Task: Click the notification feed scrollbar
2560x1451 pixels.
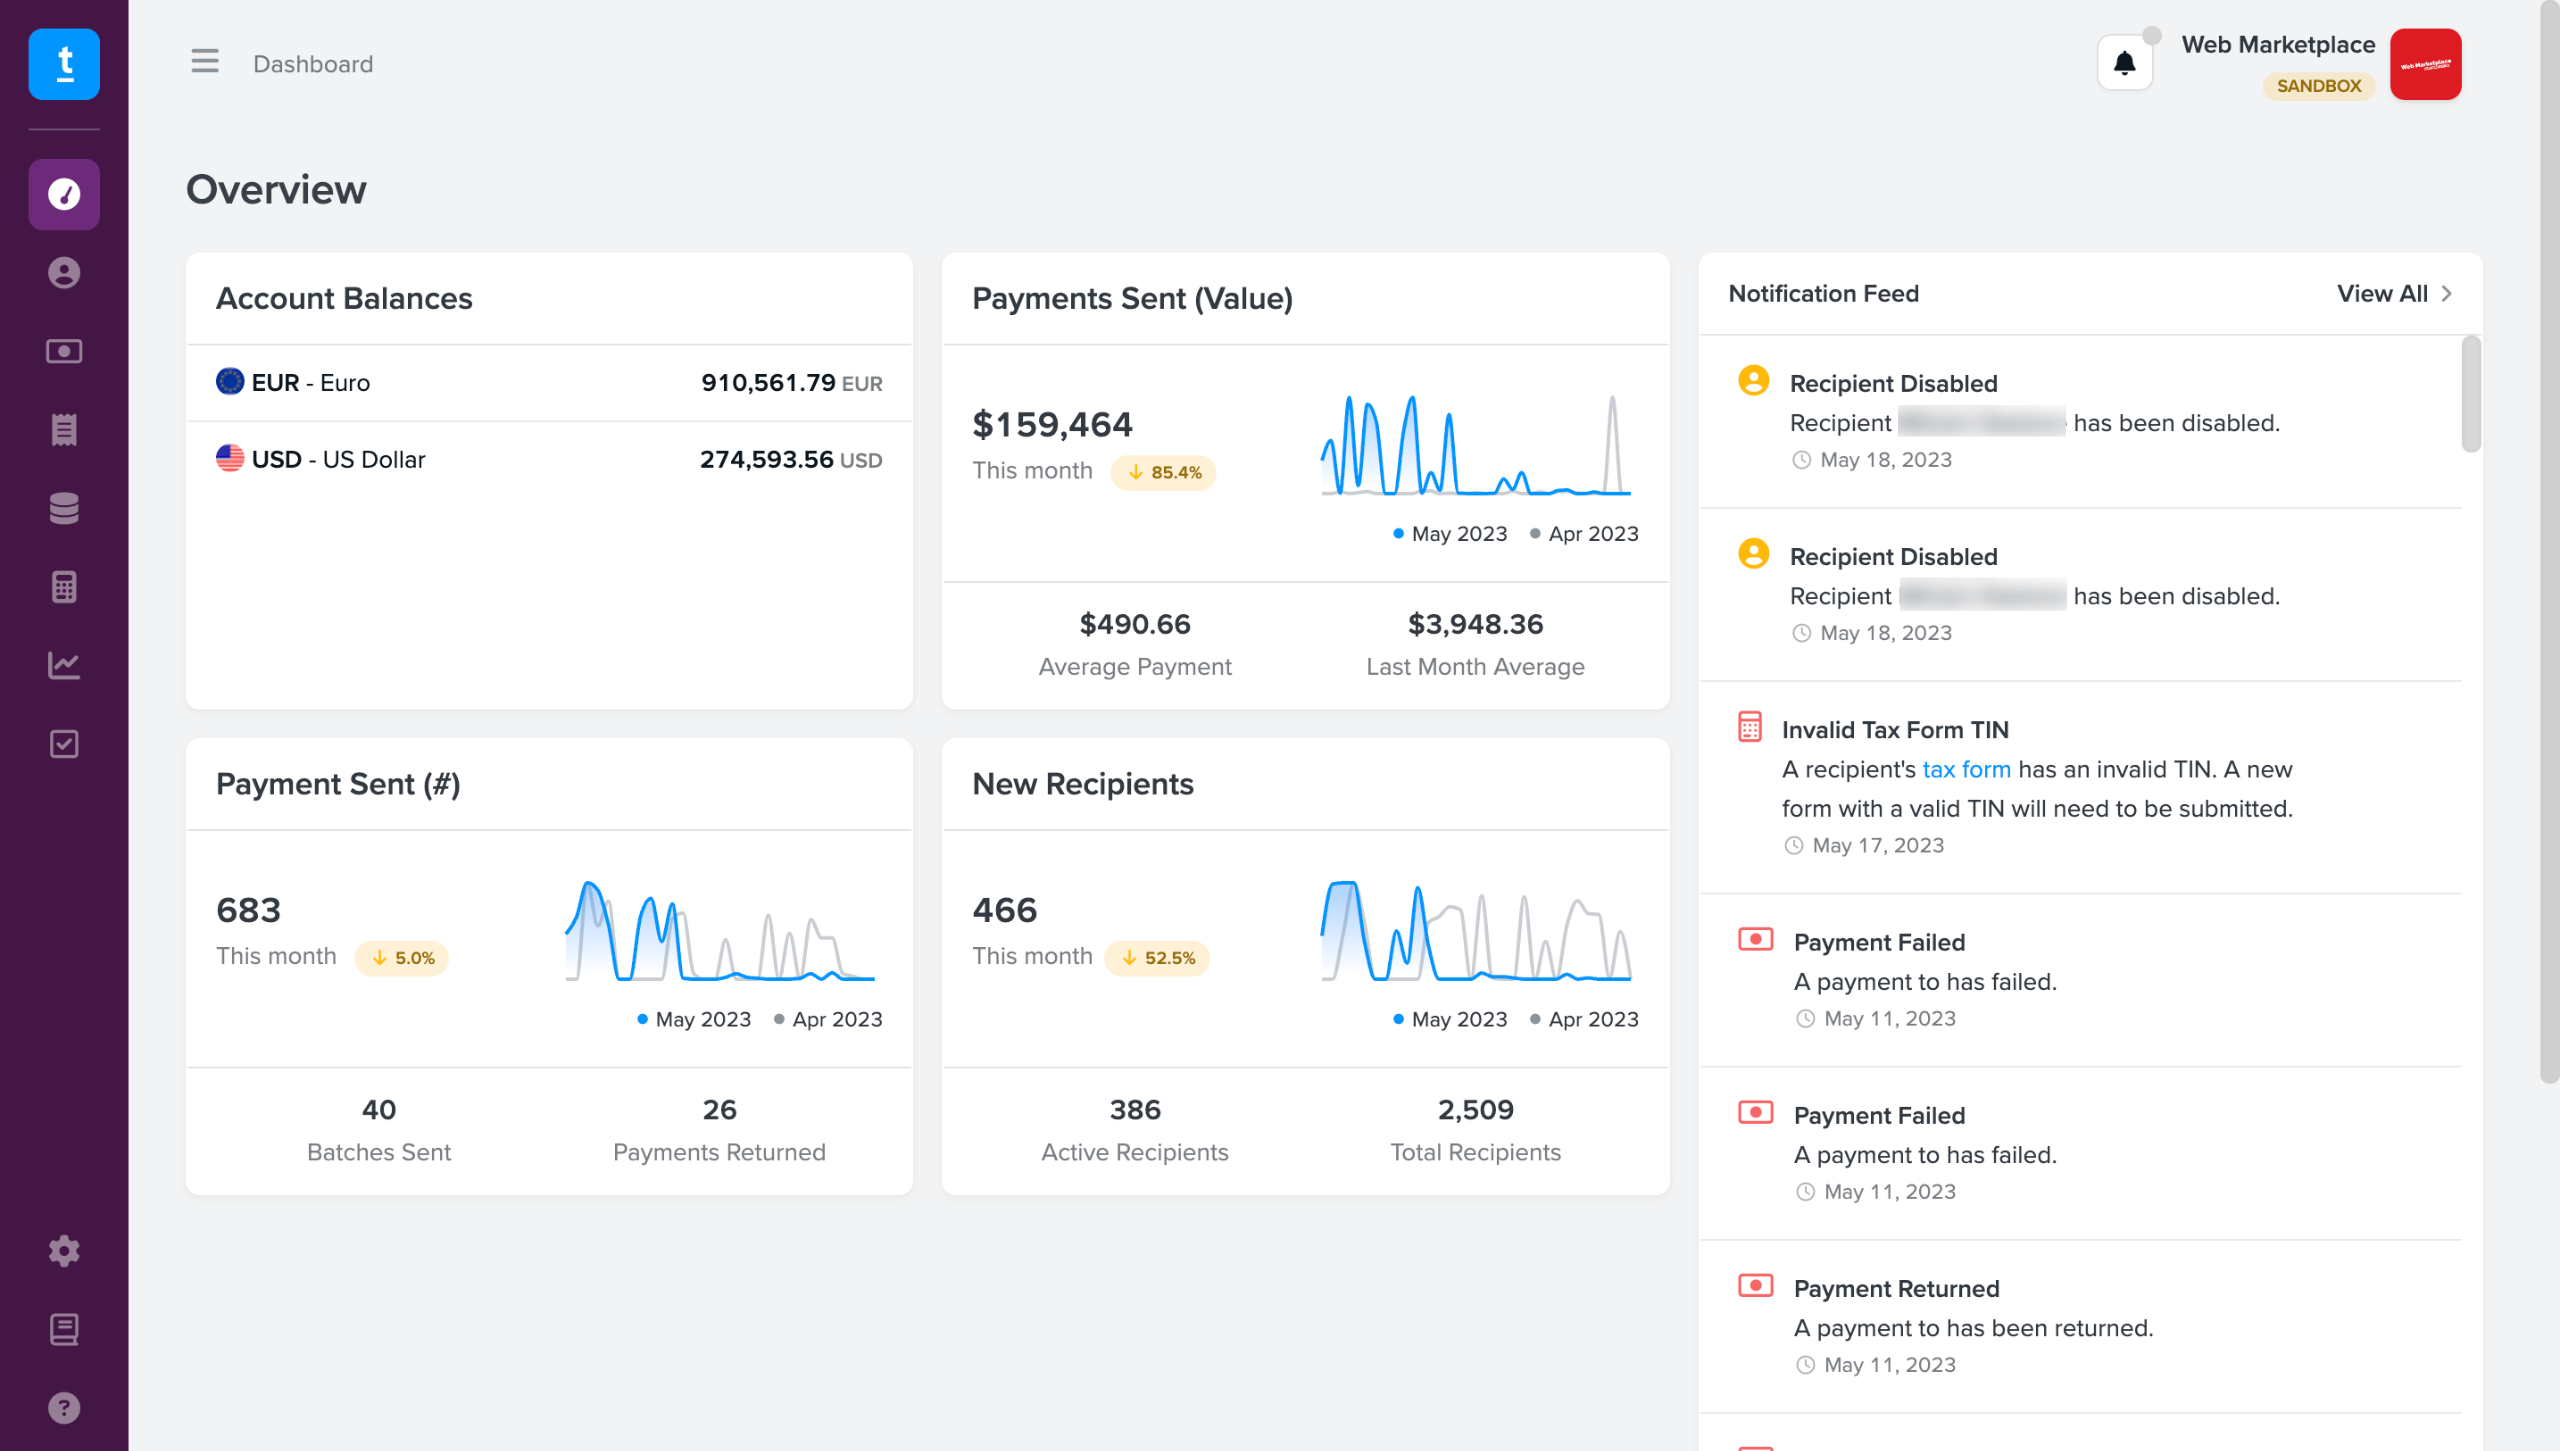Action: click(2470, 395)
